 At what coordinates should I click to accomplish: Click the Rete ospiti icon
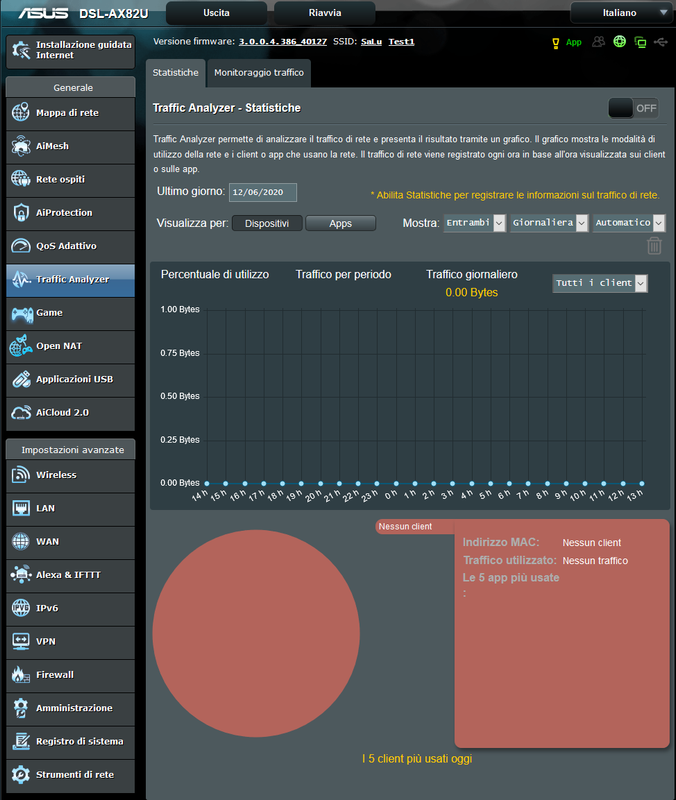click(21, 179)
